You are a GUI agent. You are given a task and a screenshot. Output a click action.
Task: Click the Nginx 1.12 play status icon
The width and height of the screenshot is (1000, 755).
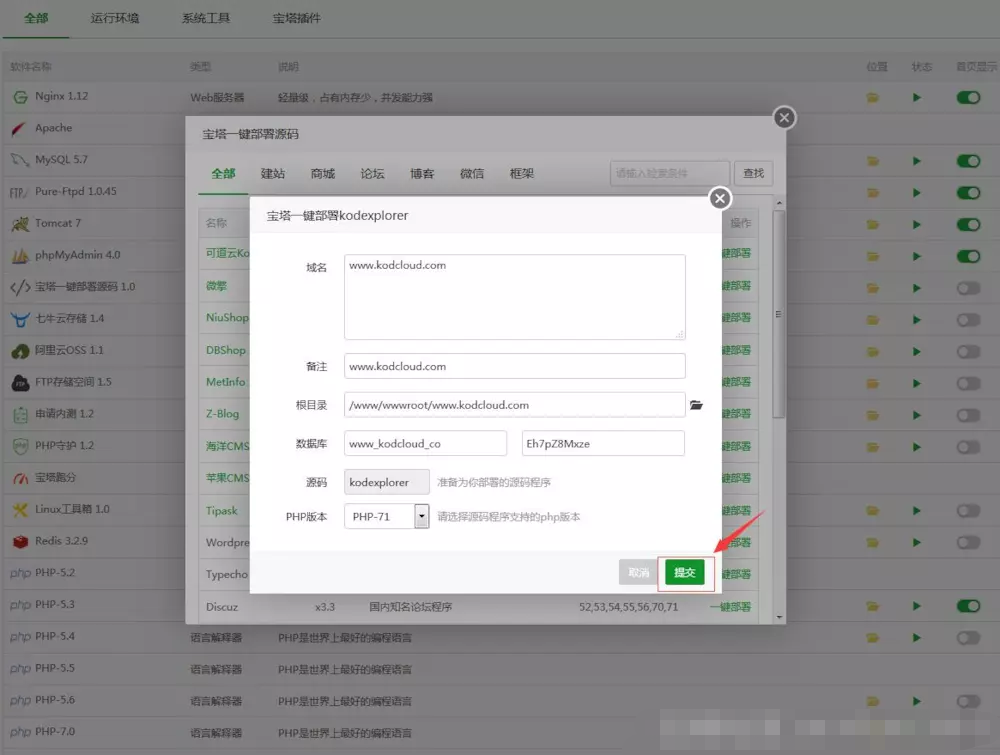(916, 98)
